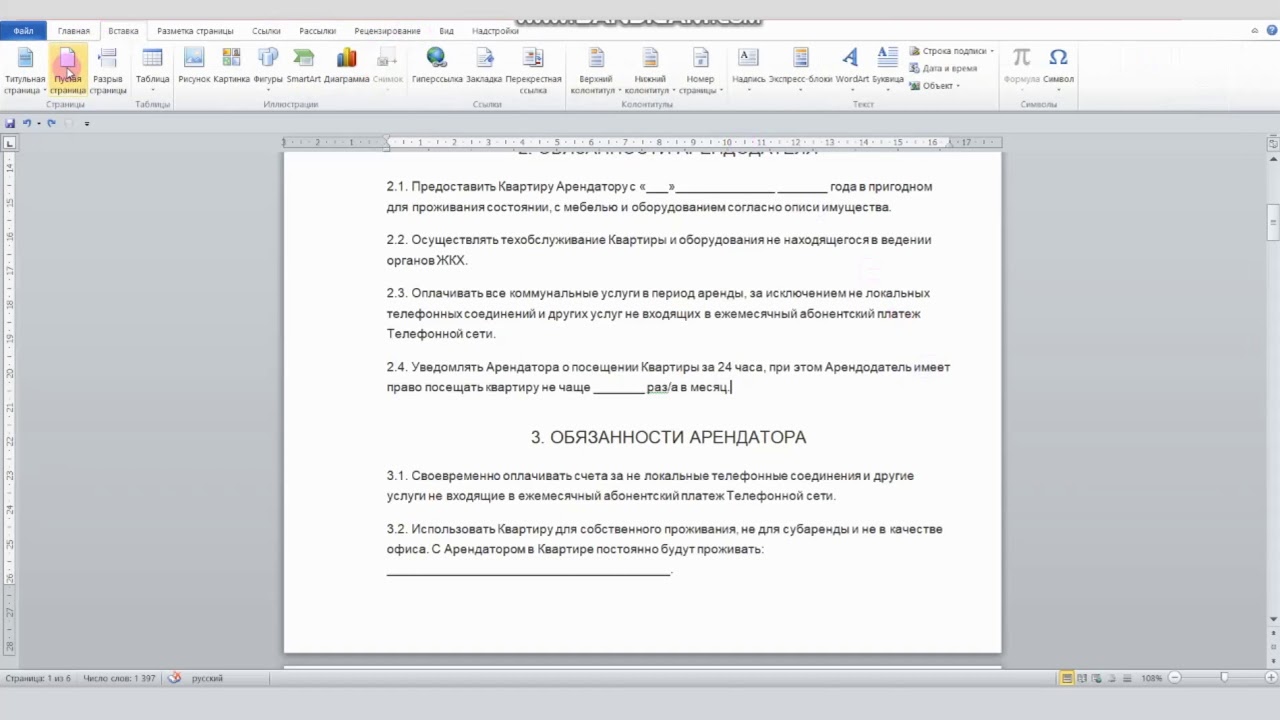
Task: Open the Footer (Нижний колонтитул) dropdown
Action: 650,70
